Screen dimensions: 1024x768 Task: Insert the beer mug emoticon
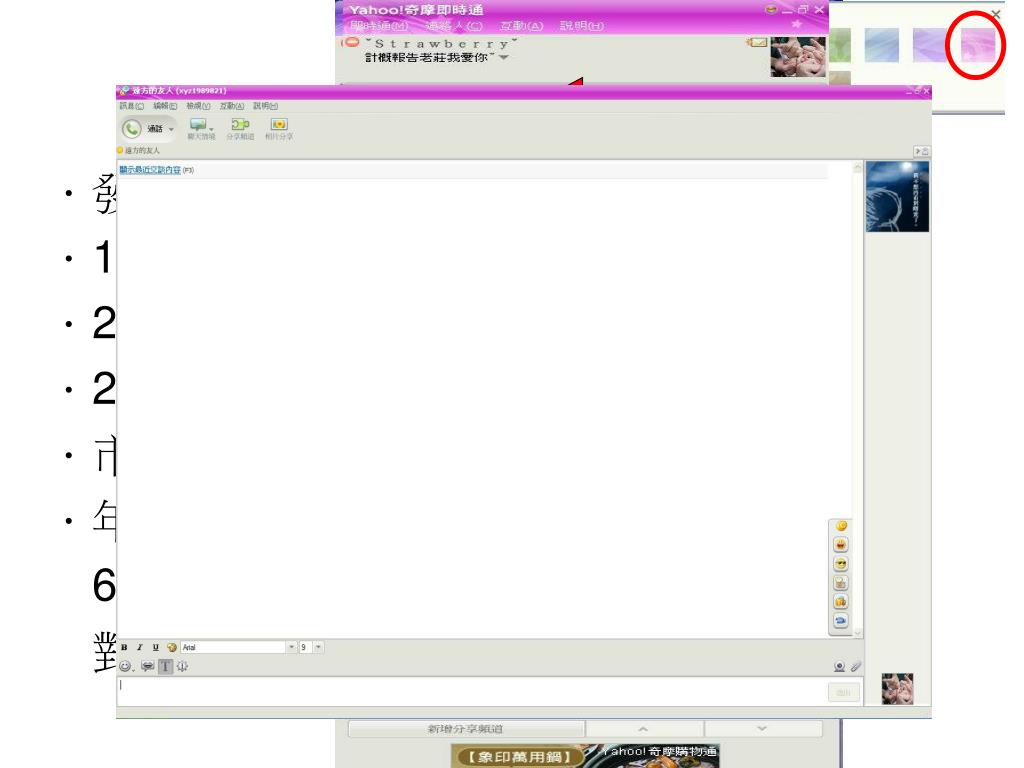click(x=841, y=601)
